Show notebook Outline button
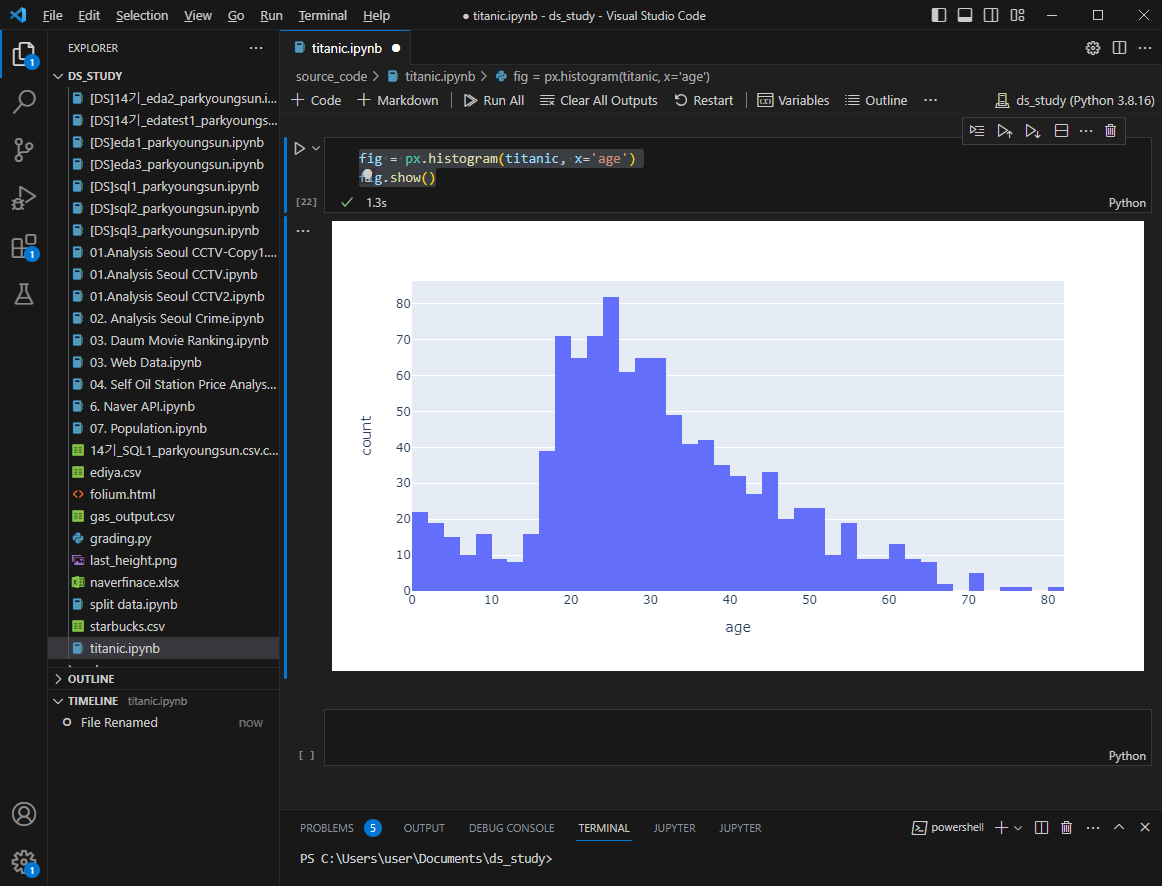This screenshot has height=886, width=1162. pyautogui.click(x=876, y=100)
